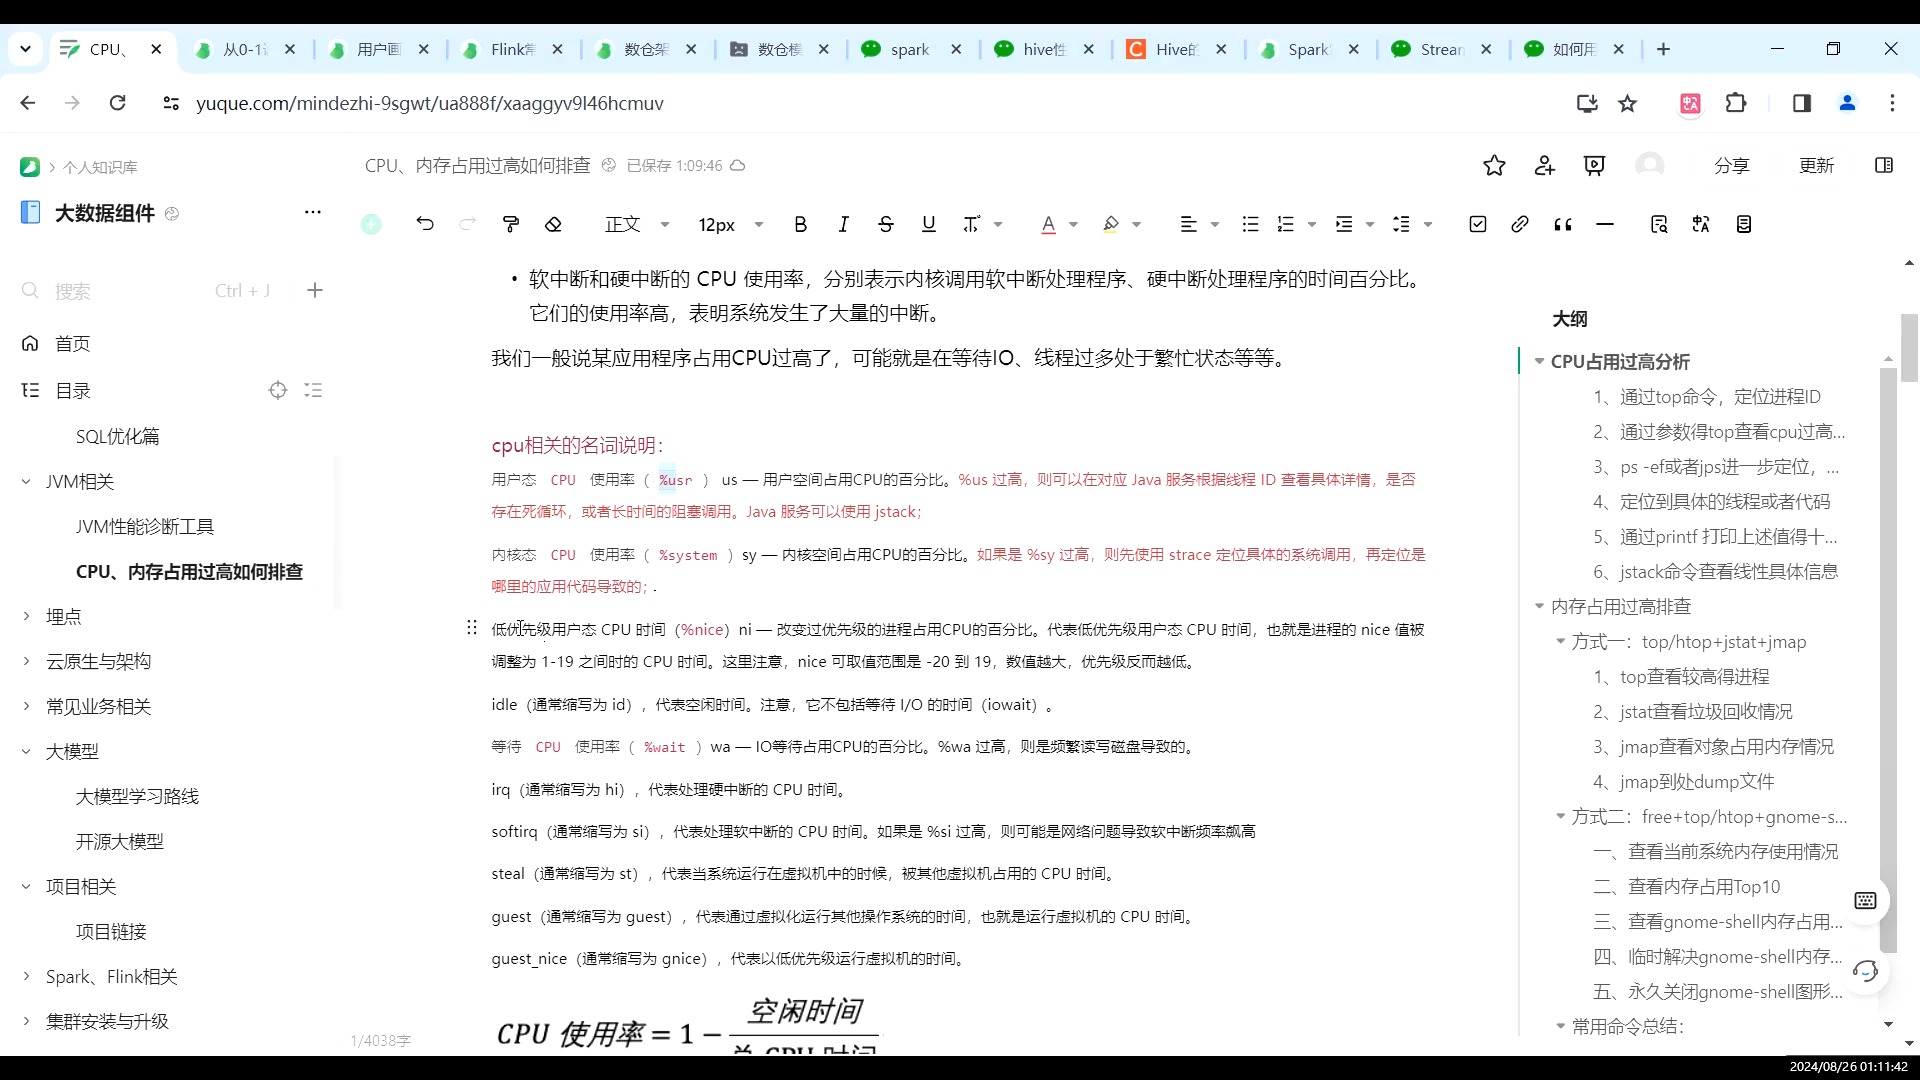1920x1080 pixels.
Task: Open collaborator invite icon
Action: pos(1545,165)
